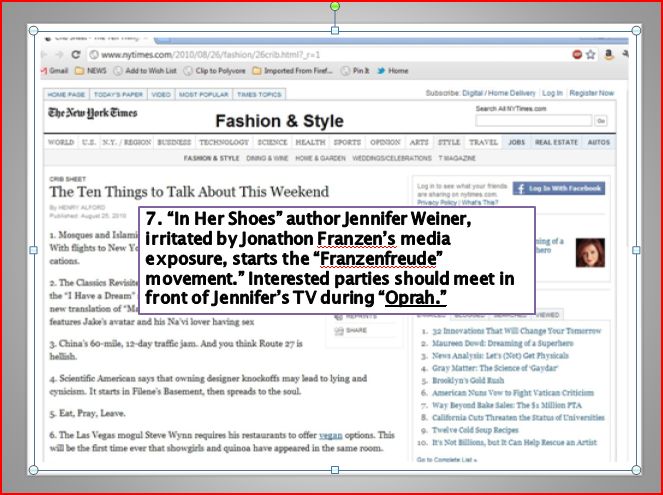Go to the OPINION section
This screenshot has width=663, height=495.
[x=385, y=142]
